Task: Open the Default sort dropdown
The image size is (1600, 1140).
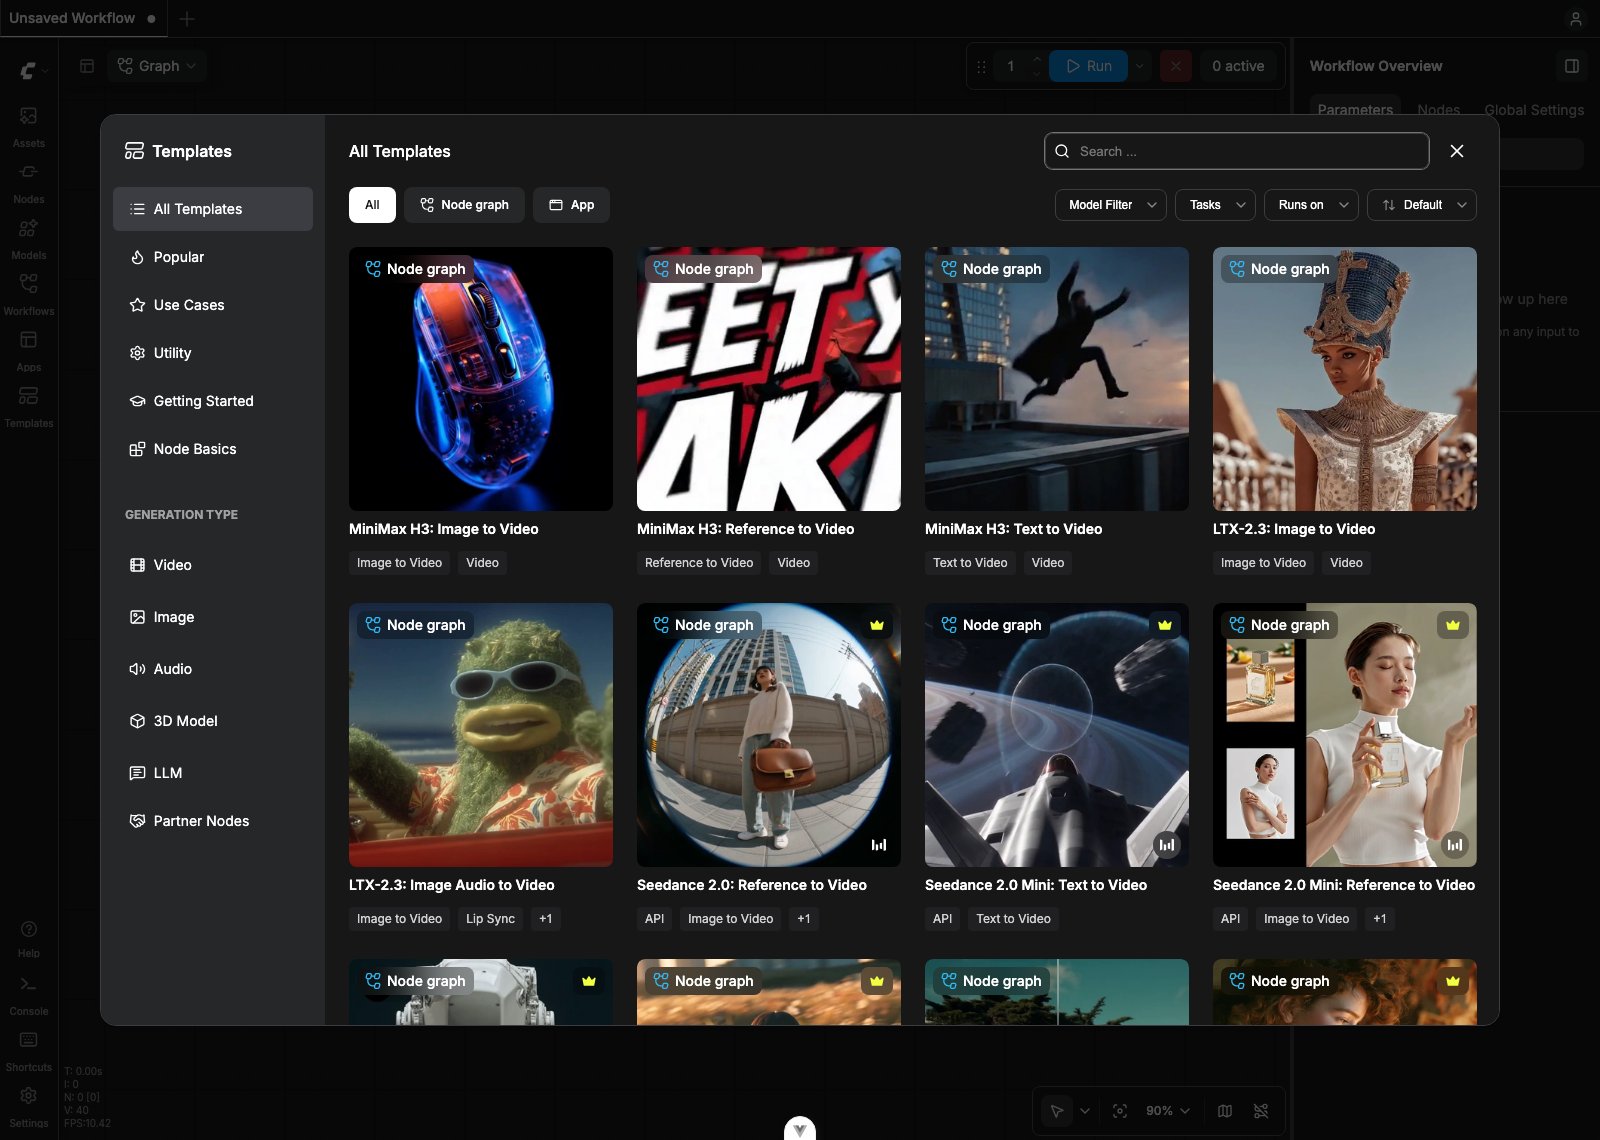Action: 1422,205
